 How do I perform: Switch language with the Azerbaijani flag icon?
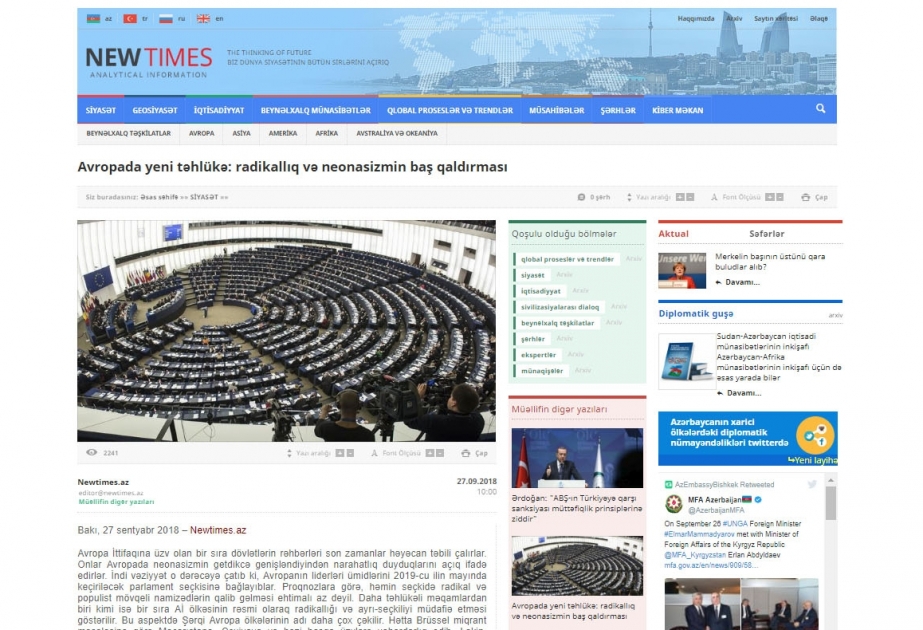click(x=94, y=19)
